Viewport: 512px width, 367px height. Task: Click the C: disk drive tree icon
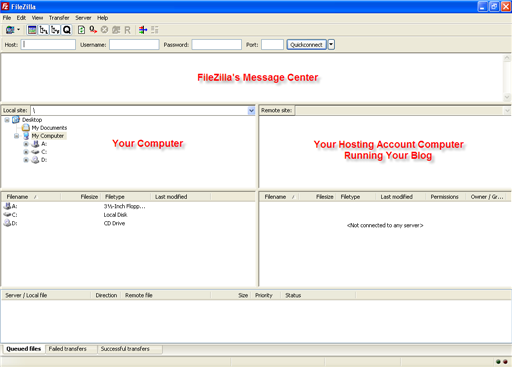pos(35,152)
